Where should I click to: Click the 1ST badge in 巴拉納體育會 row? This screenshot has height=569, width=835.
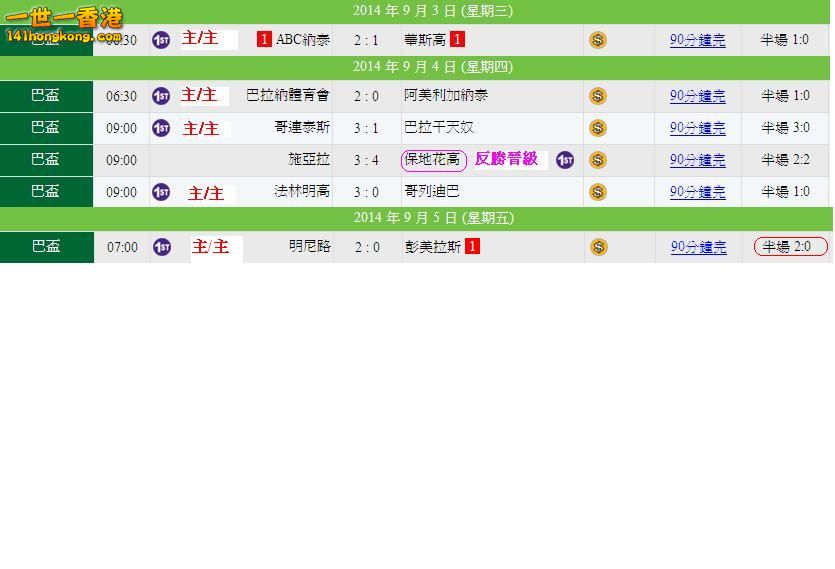click(x=161, y=96)
